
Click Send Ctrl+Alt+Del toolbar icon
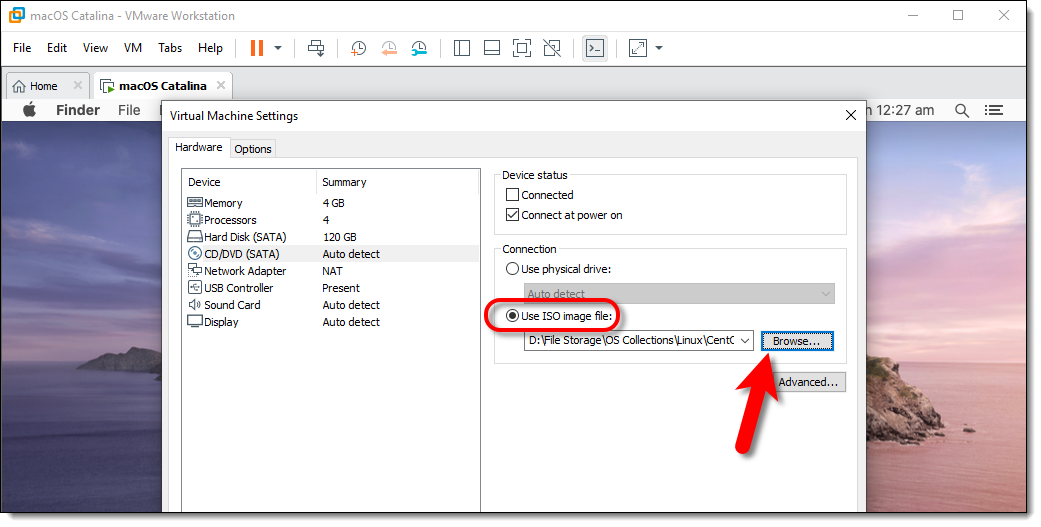click(x=316, y=48)
